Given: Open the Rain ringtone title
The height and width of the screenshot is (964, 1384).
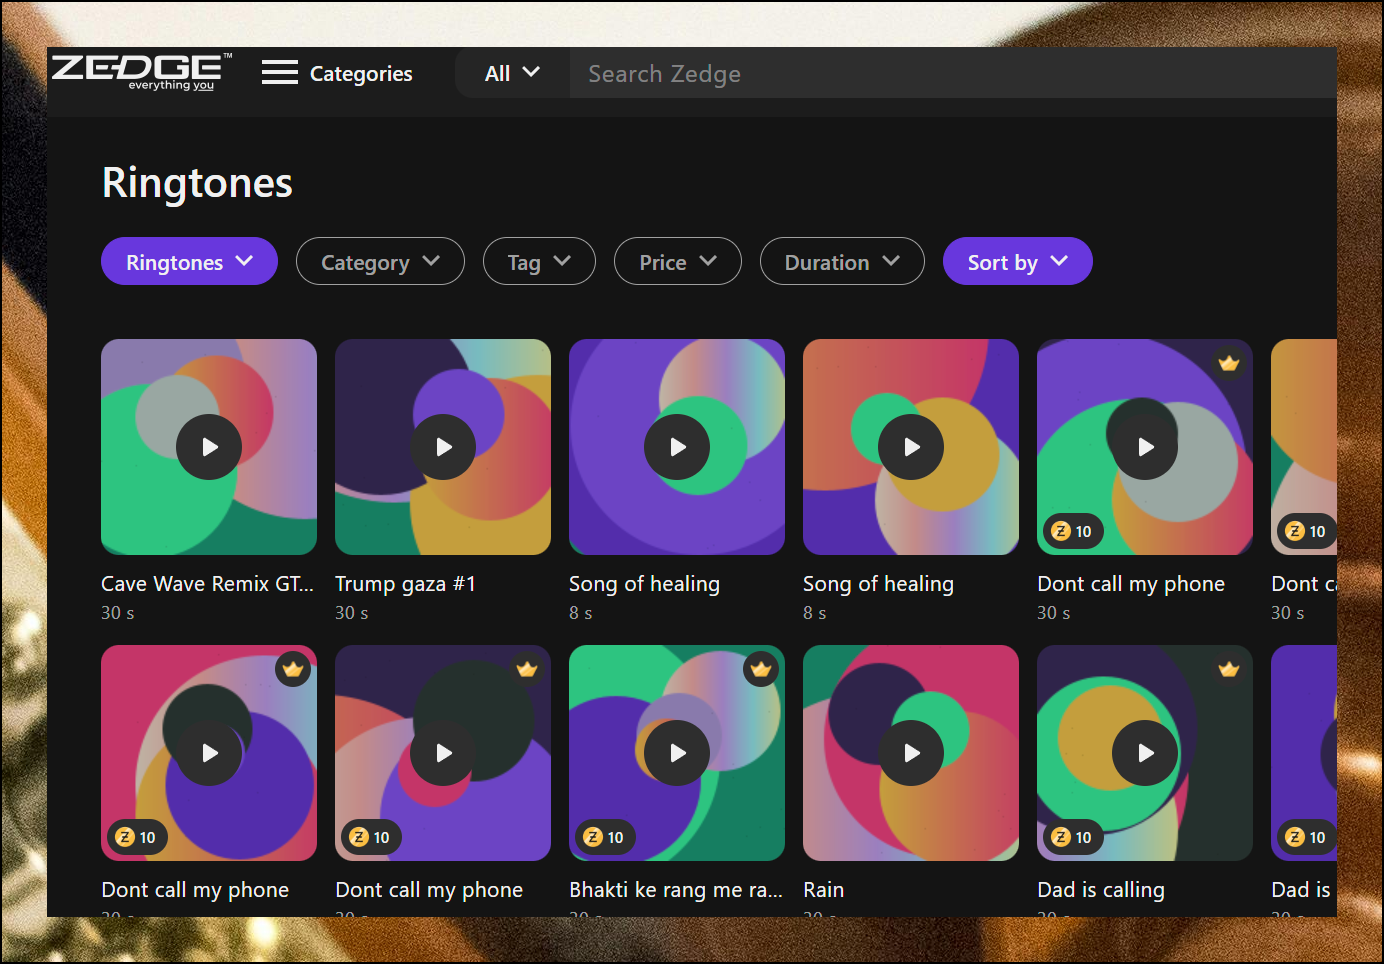Looking at the screenshot, I should [823, 889].
